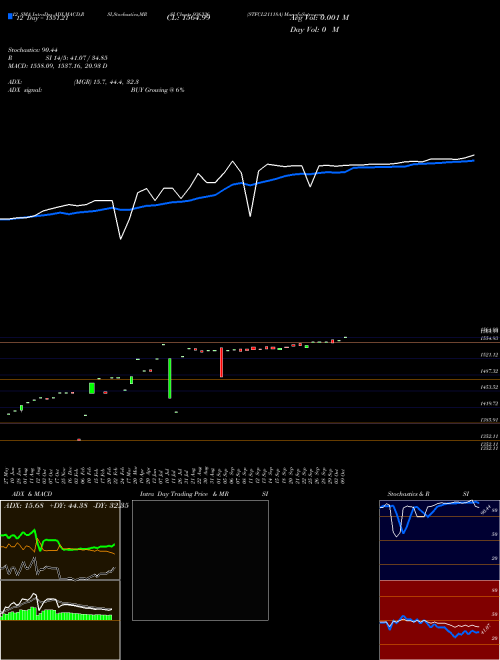Click the 'CL: 1564.99' closing price text
The image size is (500, 660).
point(189,18)
